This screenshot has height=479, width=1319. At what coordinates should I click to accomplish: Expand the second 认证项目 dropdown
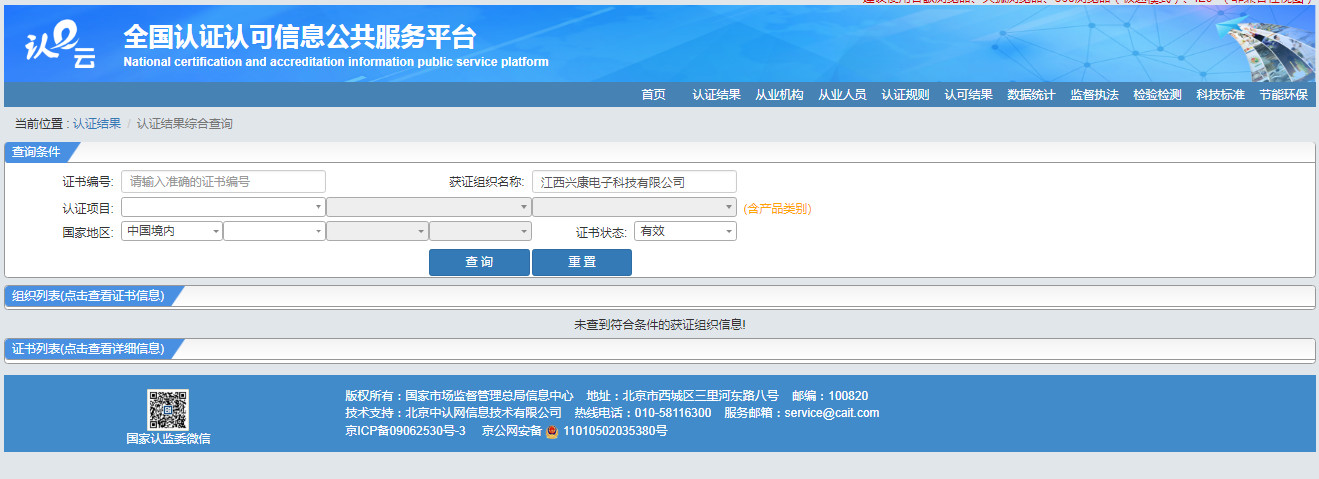429,207
